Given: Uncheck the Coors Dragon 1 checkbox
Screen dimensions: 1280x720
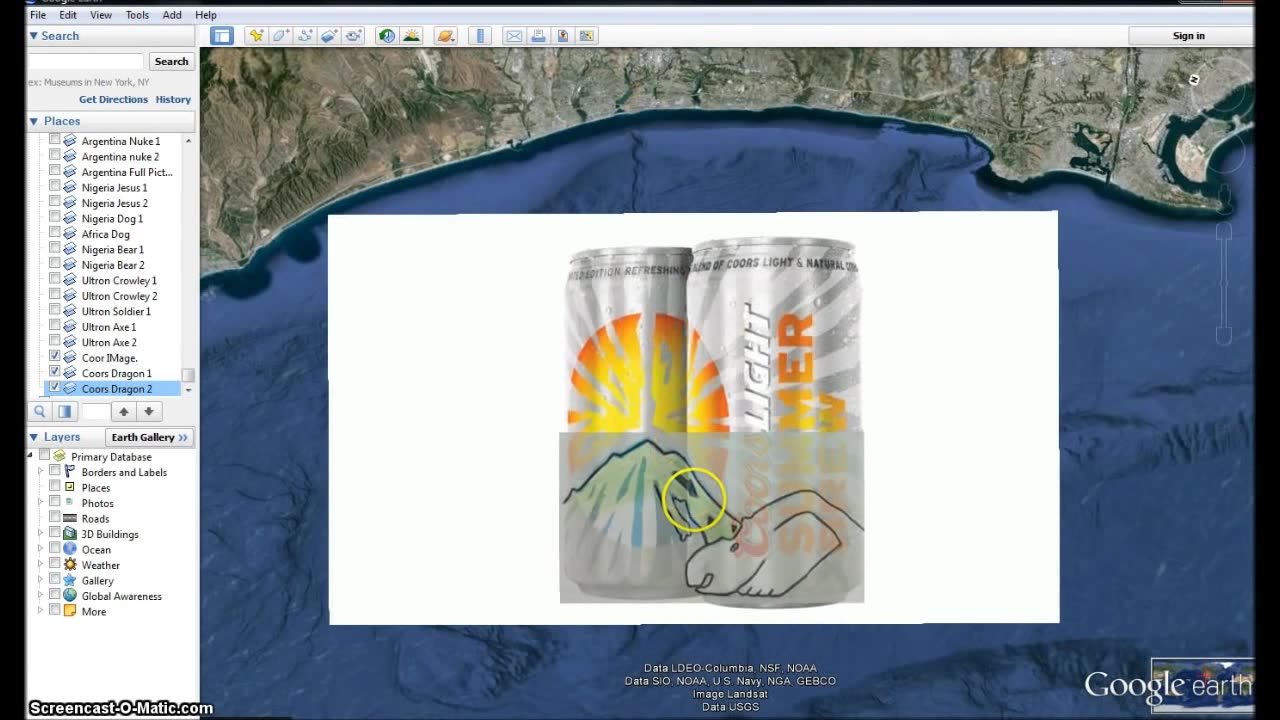Looking at the screenshot, I should coord(55,373).
